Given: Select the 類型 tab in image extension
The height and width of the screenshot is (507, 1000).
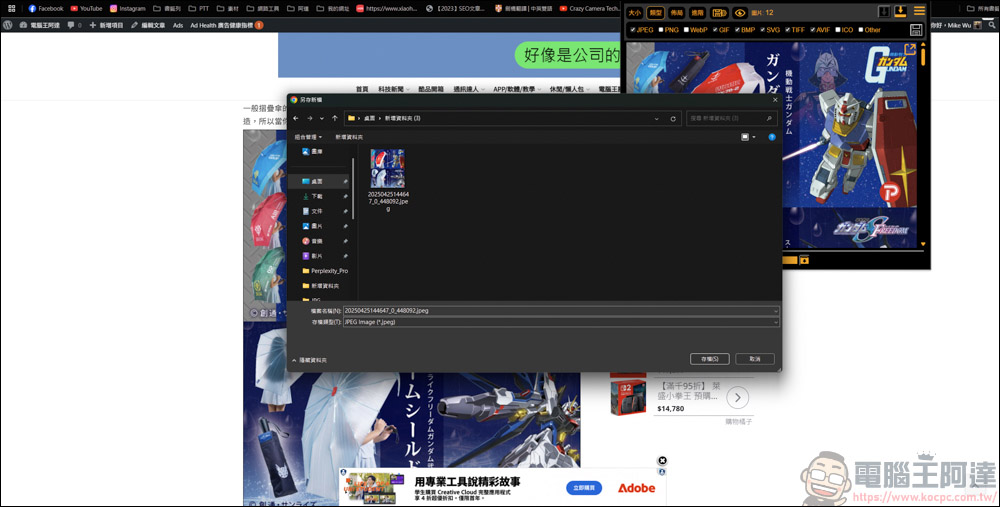Looking at the screenshot, I should [656, 13].
